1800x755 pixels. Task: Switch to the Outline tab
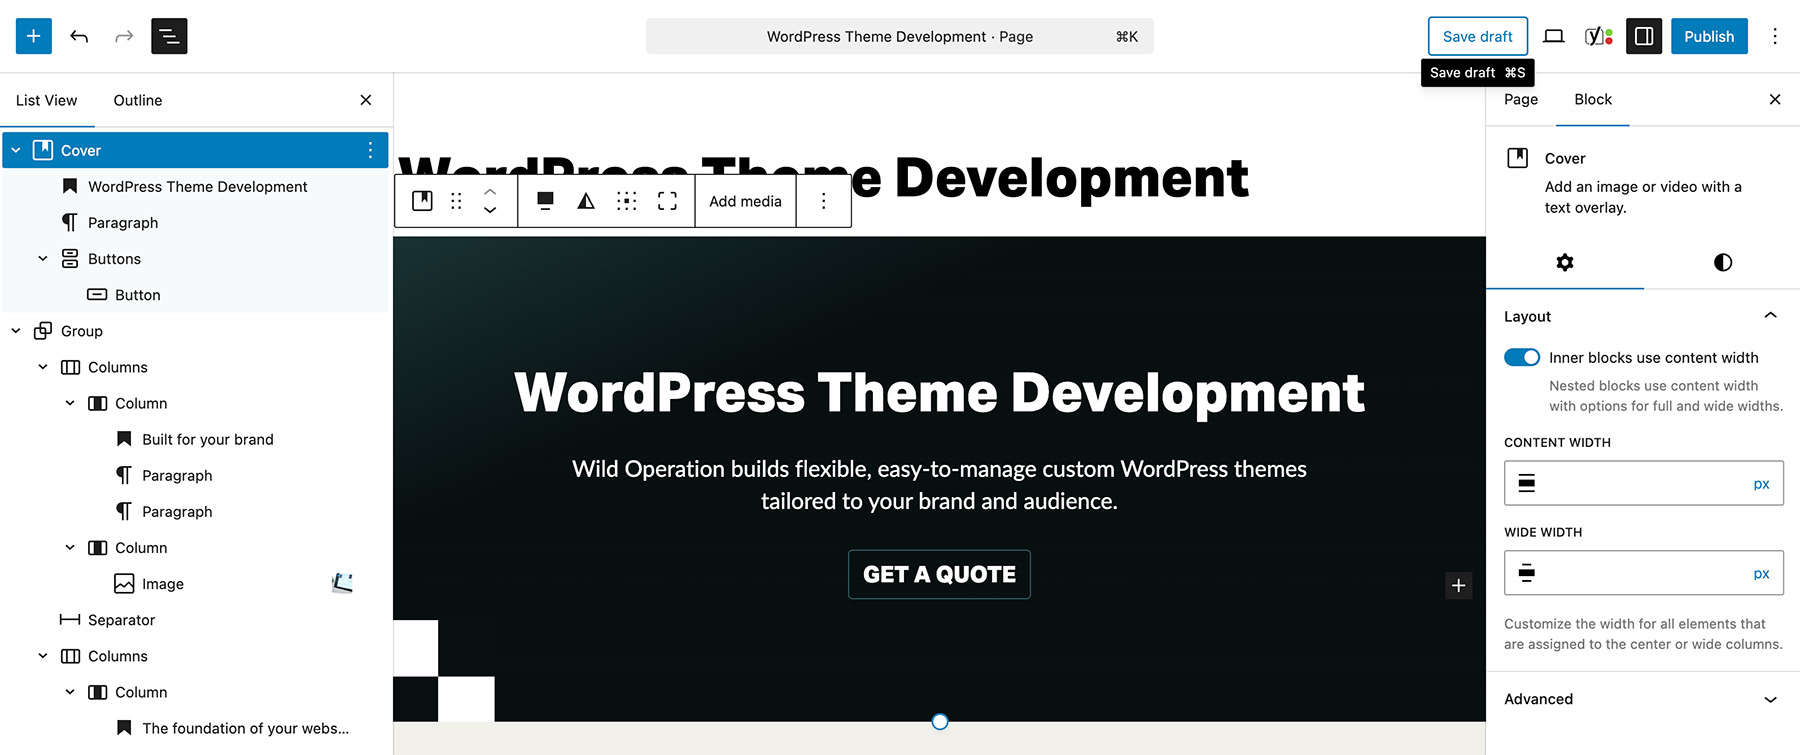click(x=138, y=100)
